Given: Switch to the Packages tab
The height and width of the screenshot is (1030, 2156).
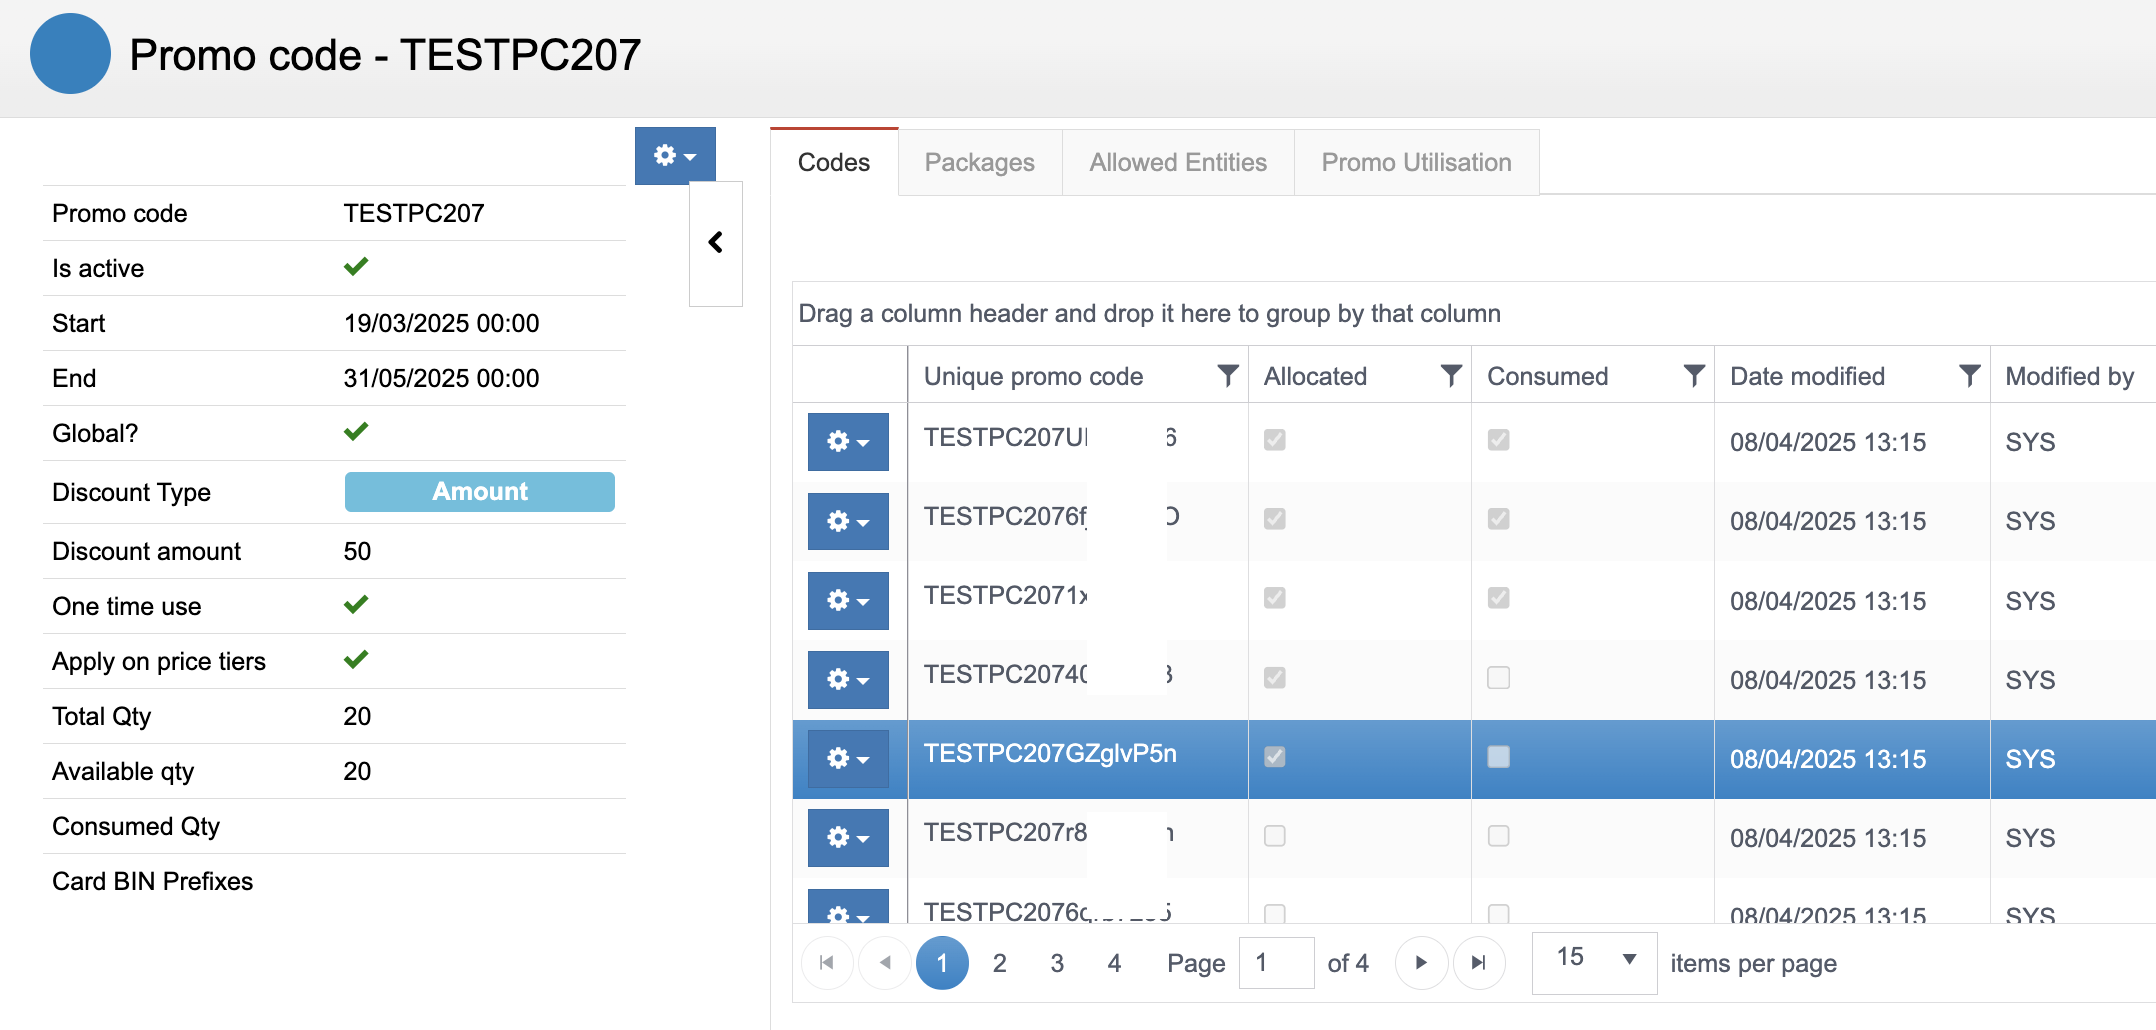Looking at the screenshot, I should (979, 163).
